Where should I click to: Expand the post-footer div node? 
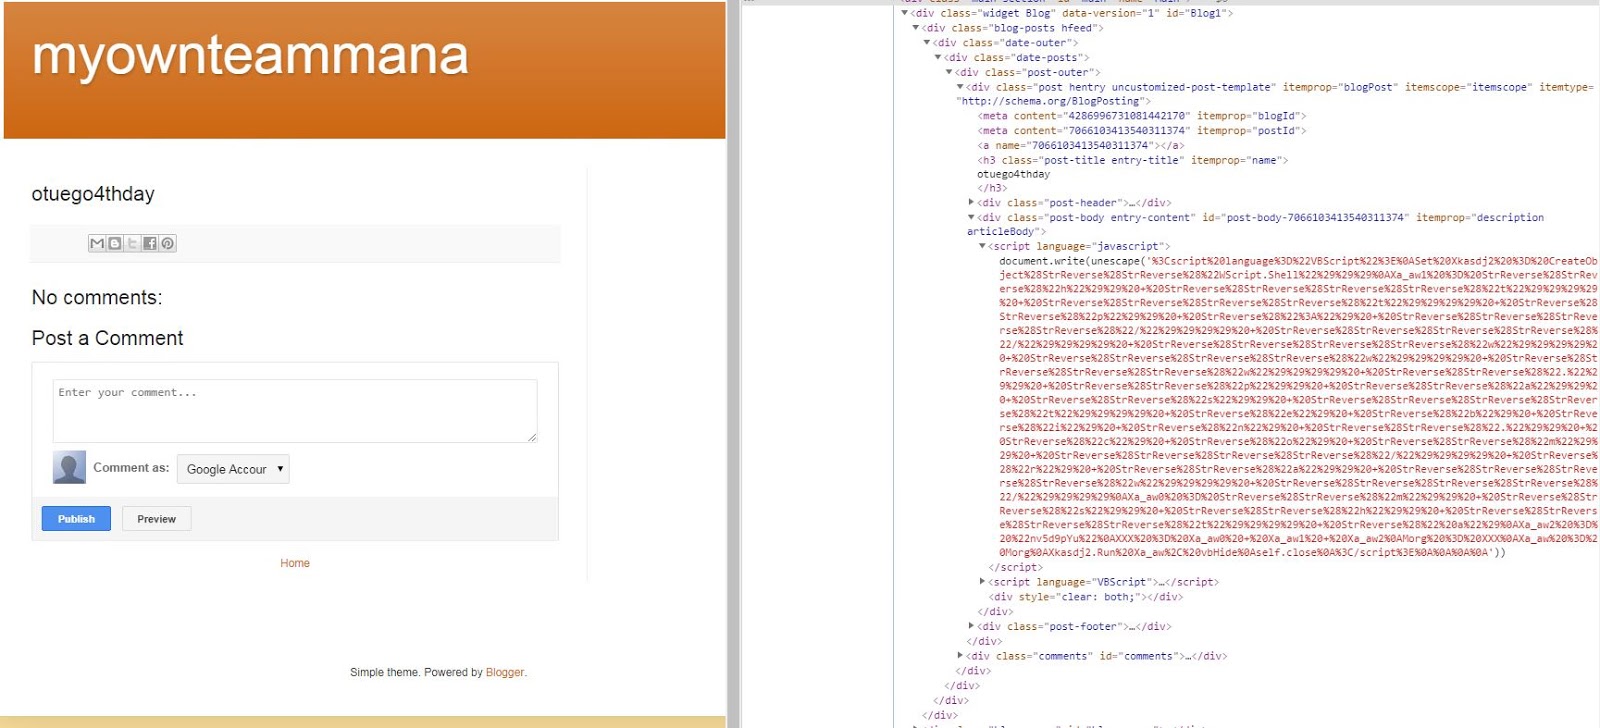click(x=971, y=627)
